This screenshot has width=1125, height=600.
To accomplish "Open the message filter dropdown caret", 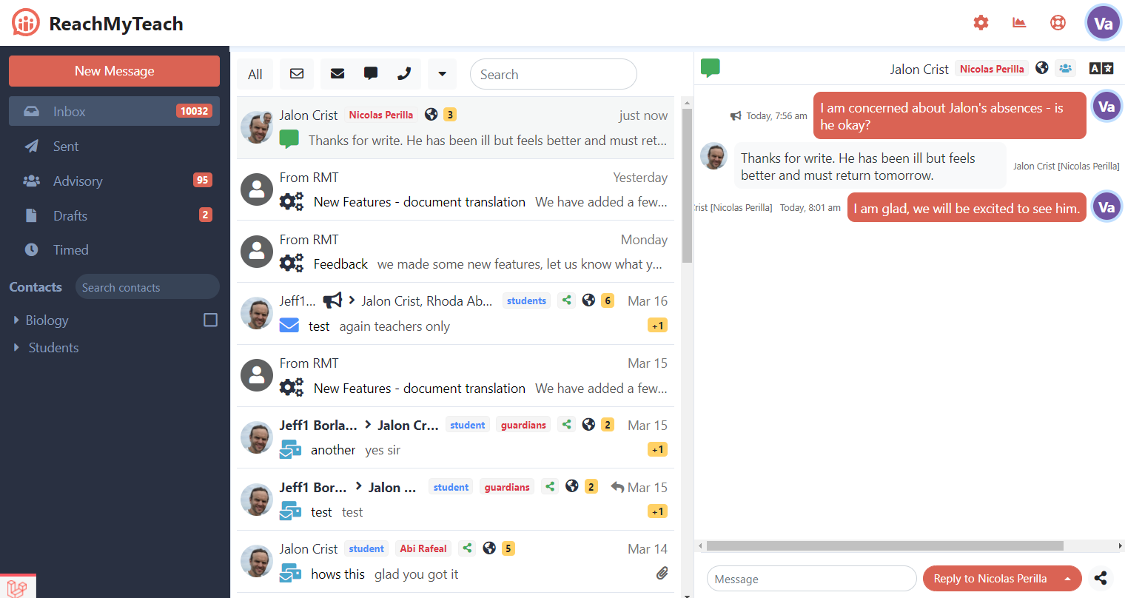I will coord(442,74).
